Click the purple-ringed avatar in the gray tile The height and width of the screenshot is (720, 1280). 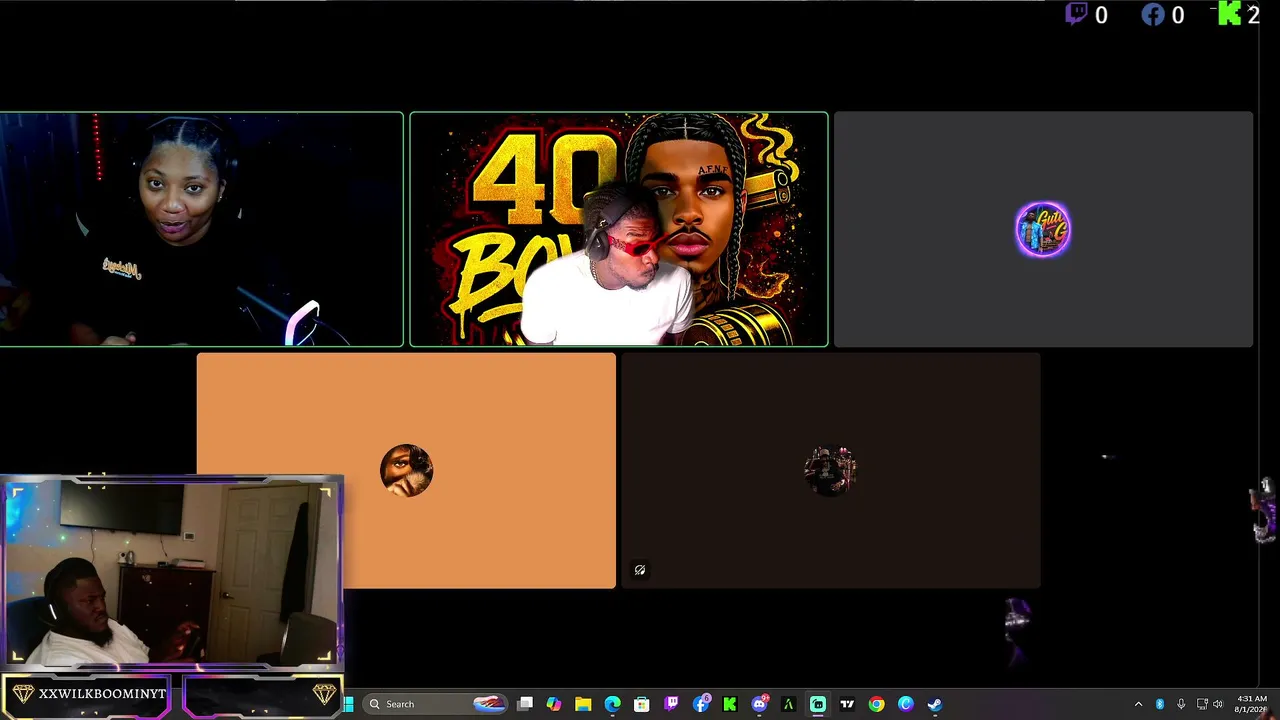click(x=1043, y=229)
